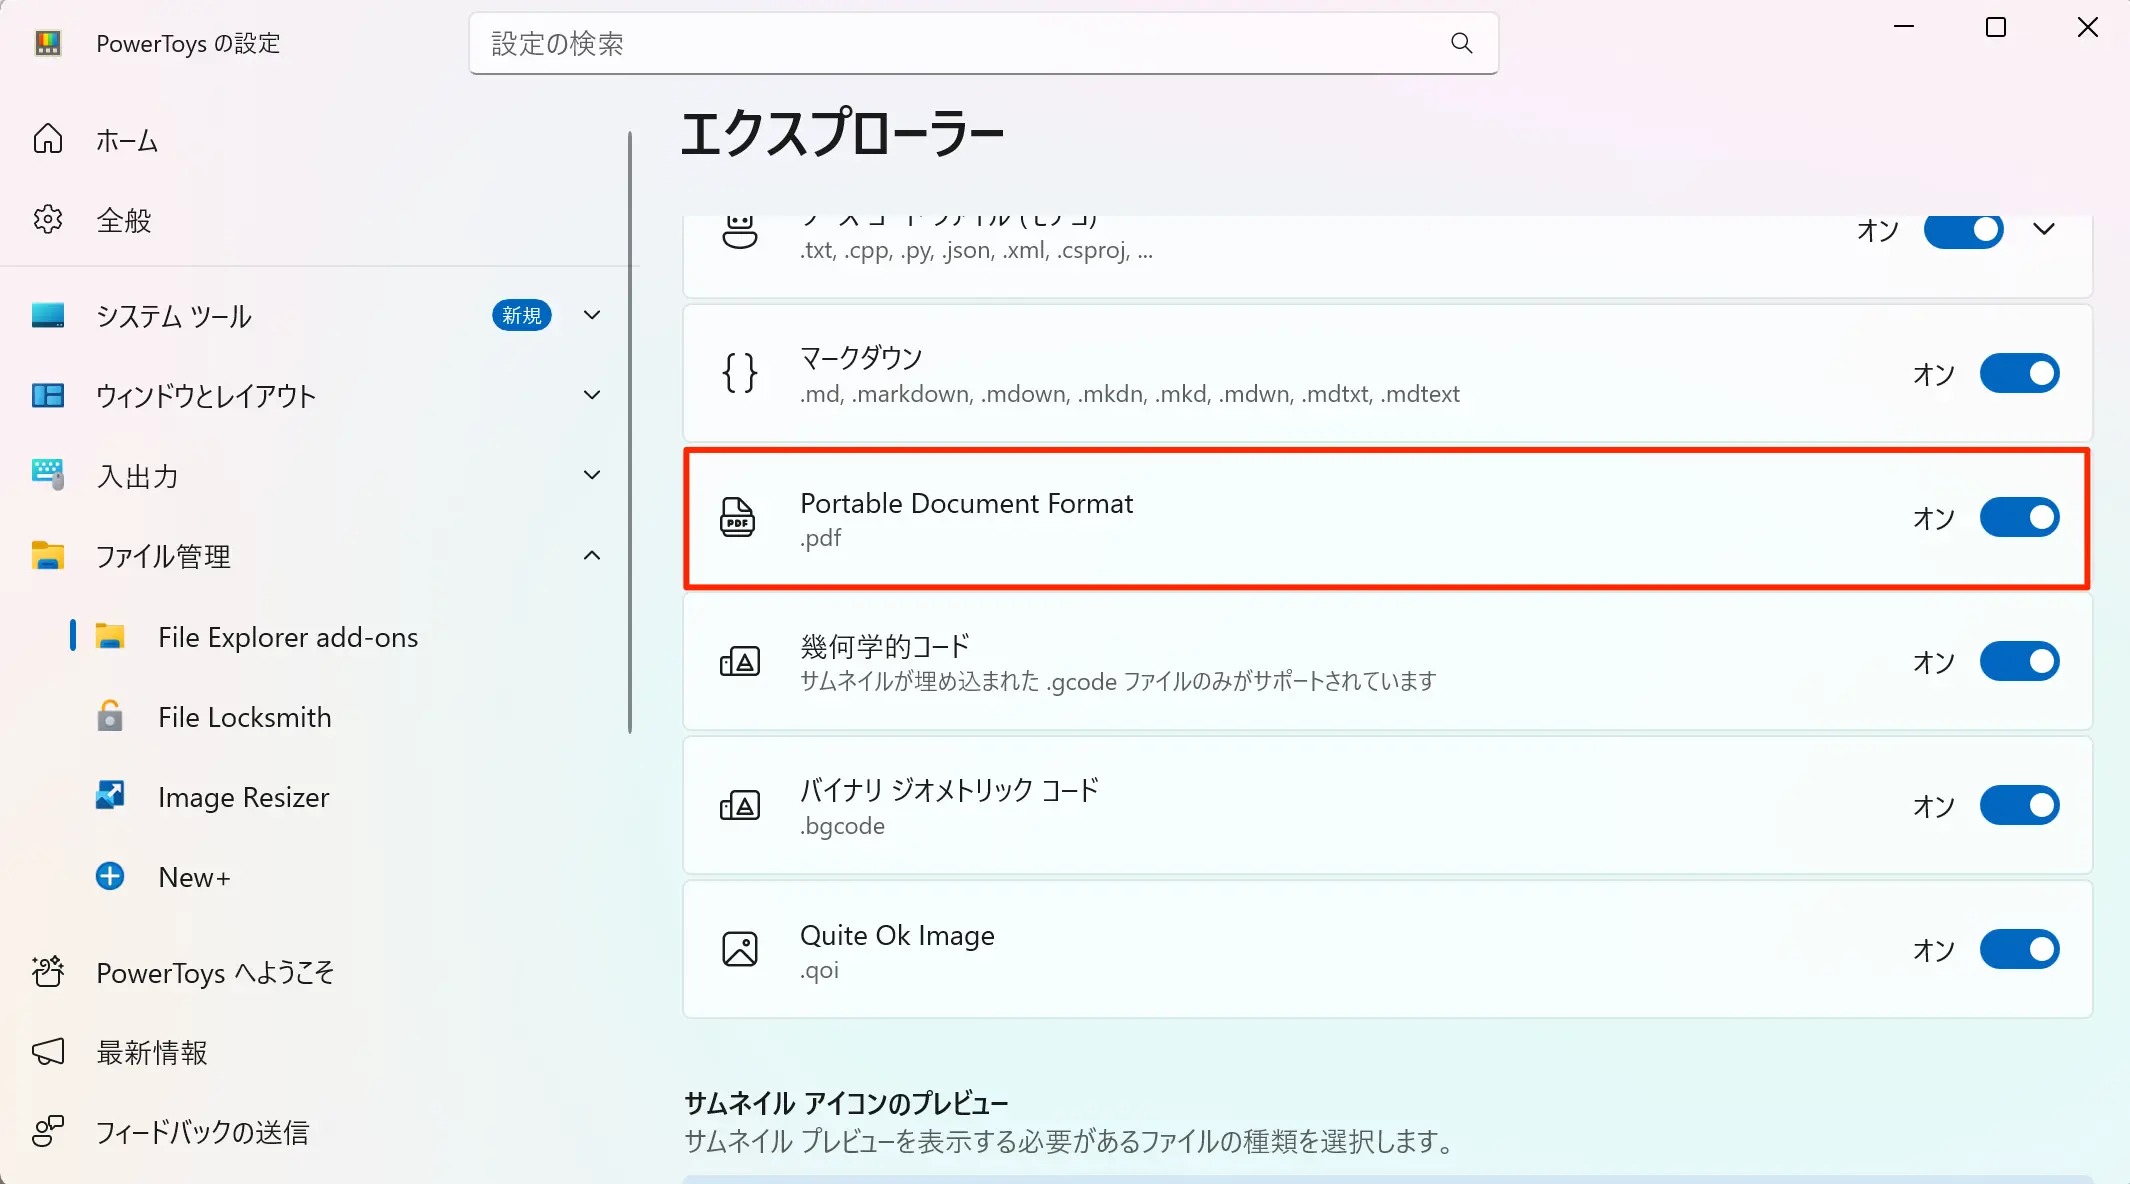Click the search magnifier icon

coord(1461,43)
